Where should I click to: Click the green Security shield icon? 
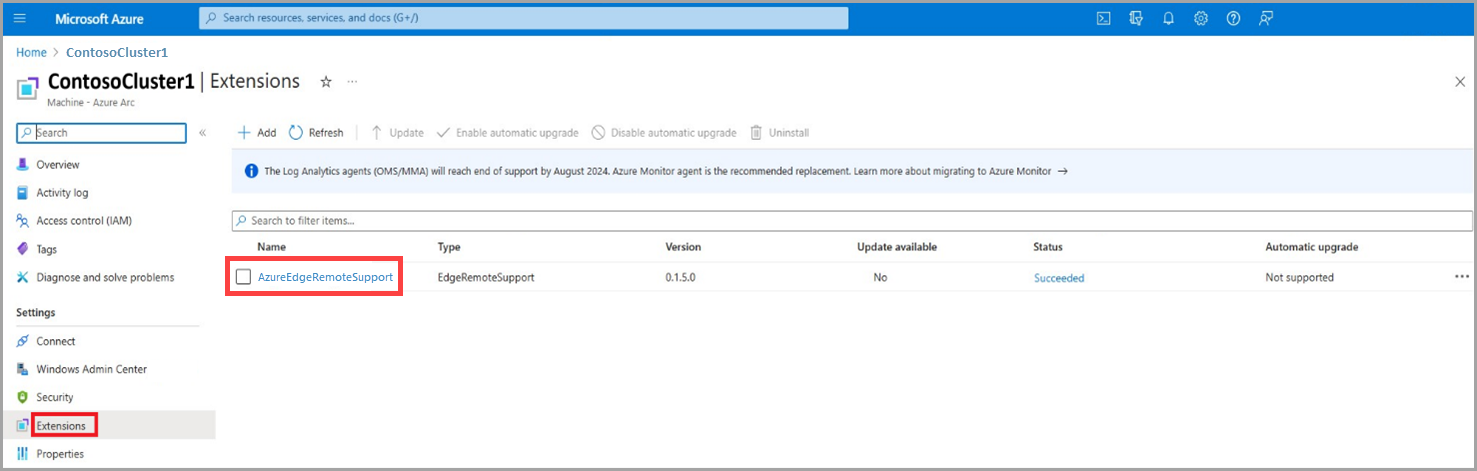point(22,397)
